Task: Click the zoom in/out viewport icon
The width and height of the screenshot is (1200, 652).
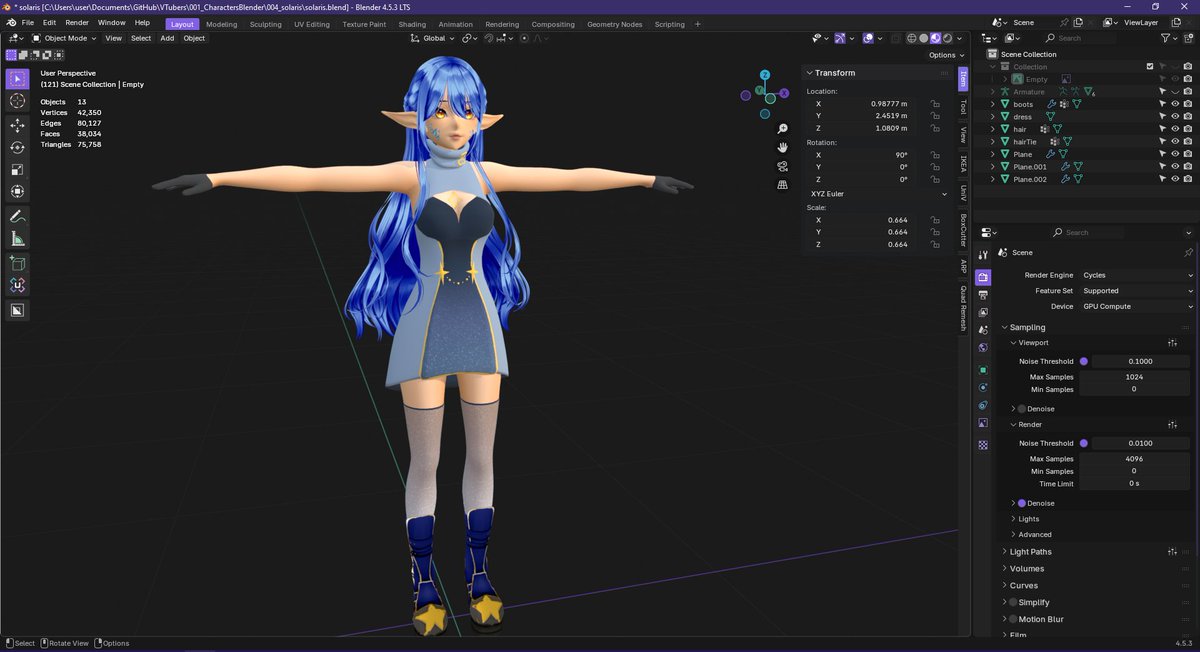Action: (x=783, y=129)
